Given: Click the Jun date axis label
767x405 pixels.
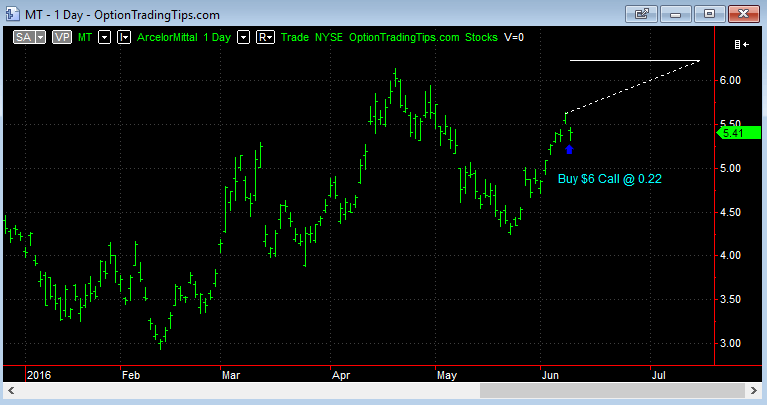Looking at the screenshot, I should click(x=550, y=375).
